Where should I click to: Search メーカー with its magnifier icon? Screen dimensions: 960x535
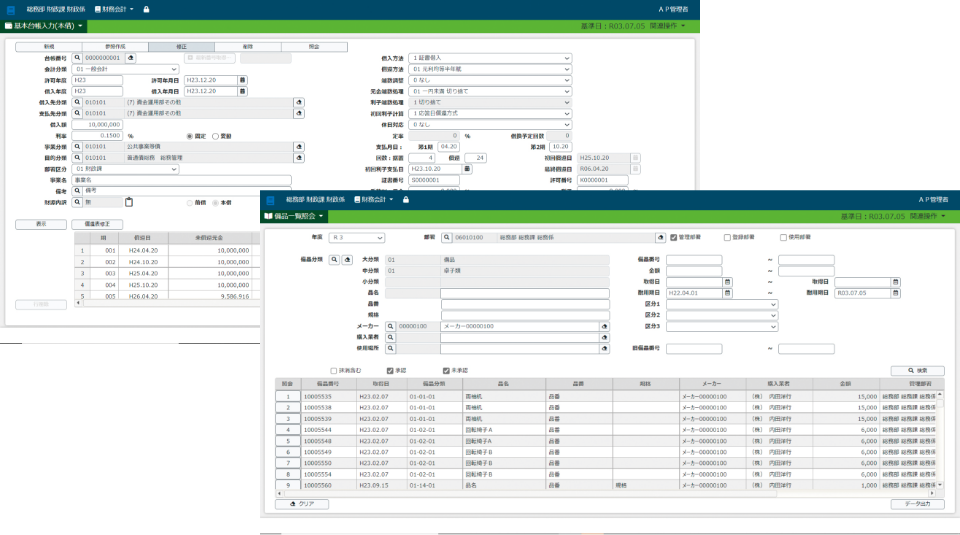(x=390, y=326)
